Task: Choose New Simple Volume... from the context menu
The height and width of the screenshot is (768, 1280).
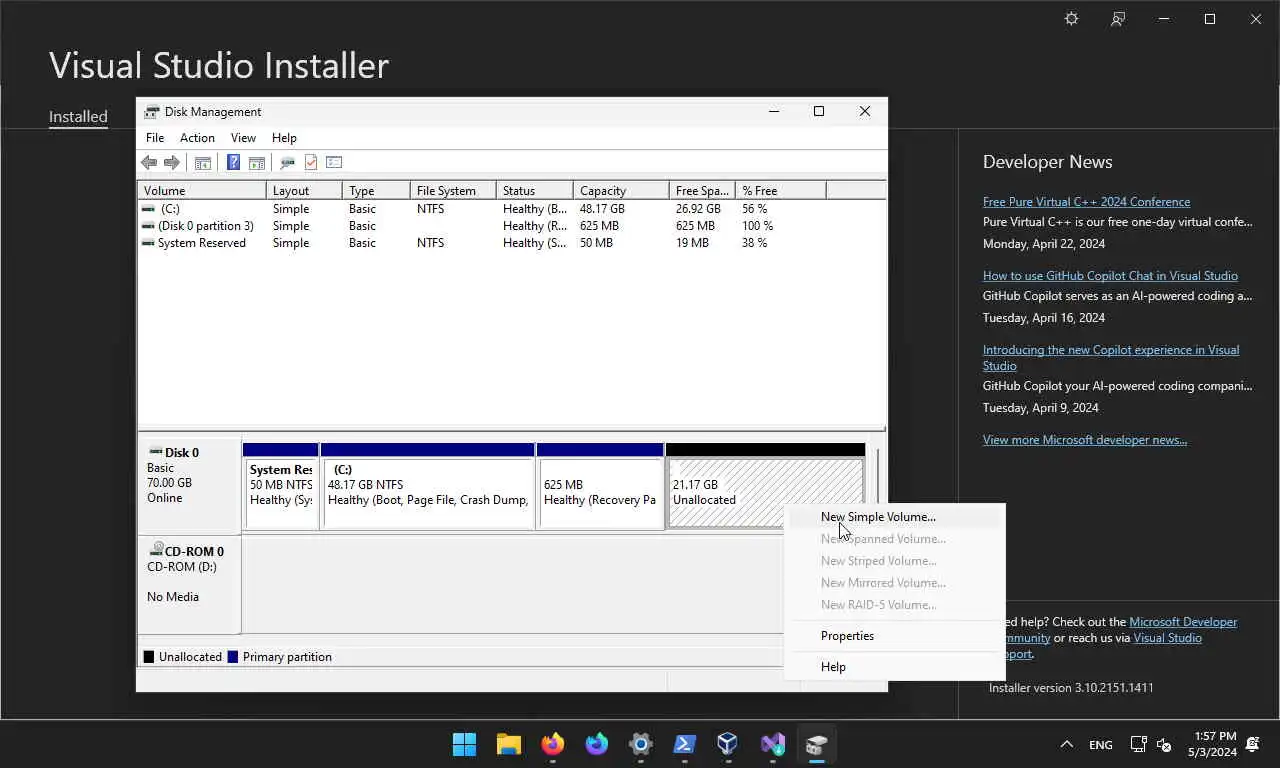Action: click(895, 517)
